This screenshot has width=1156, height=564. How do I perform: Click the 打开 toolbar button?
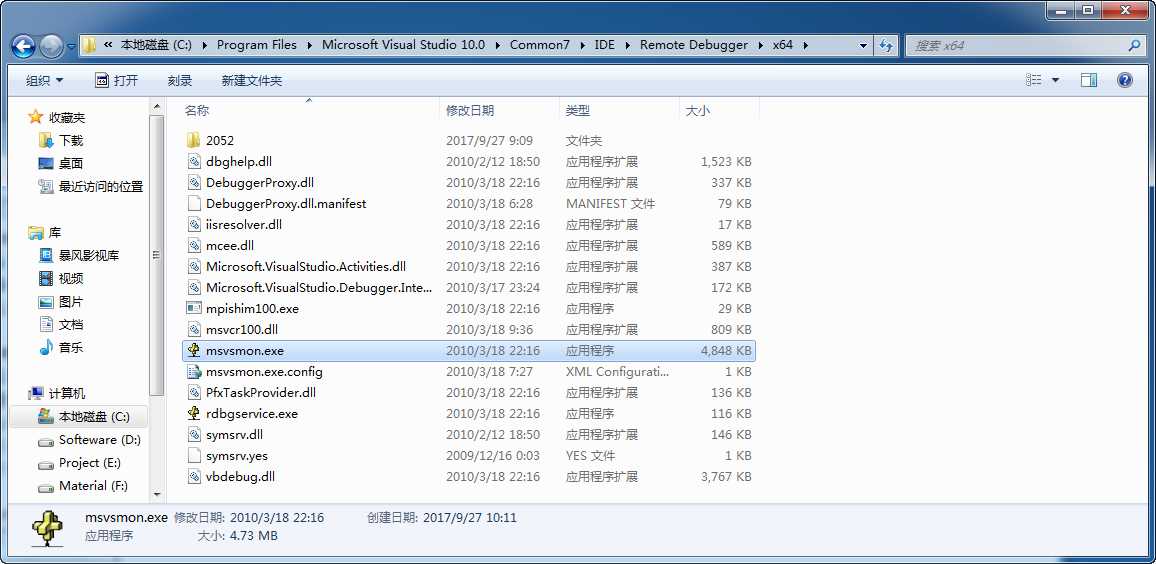tap(116, 80)
